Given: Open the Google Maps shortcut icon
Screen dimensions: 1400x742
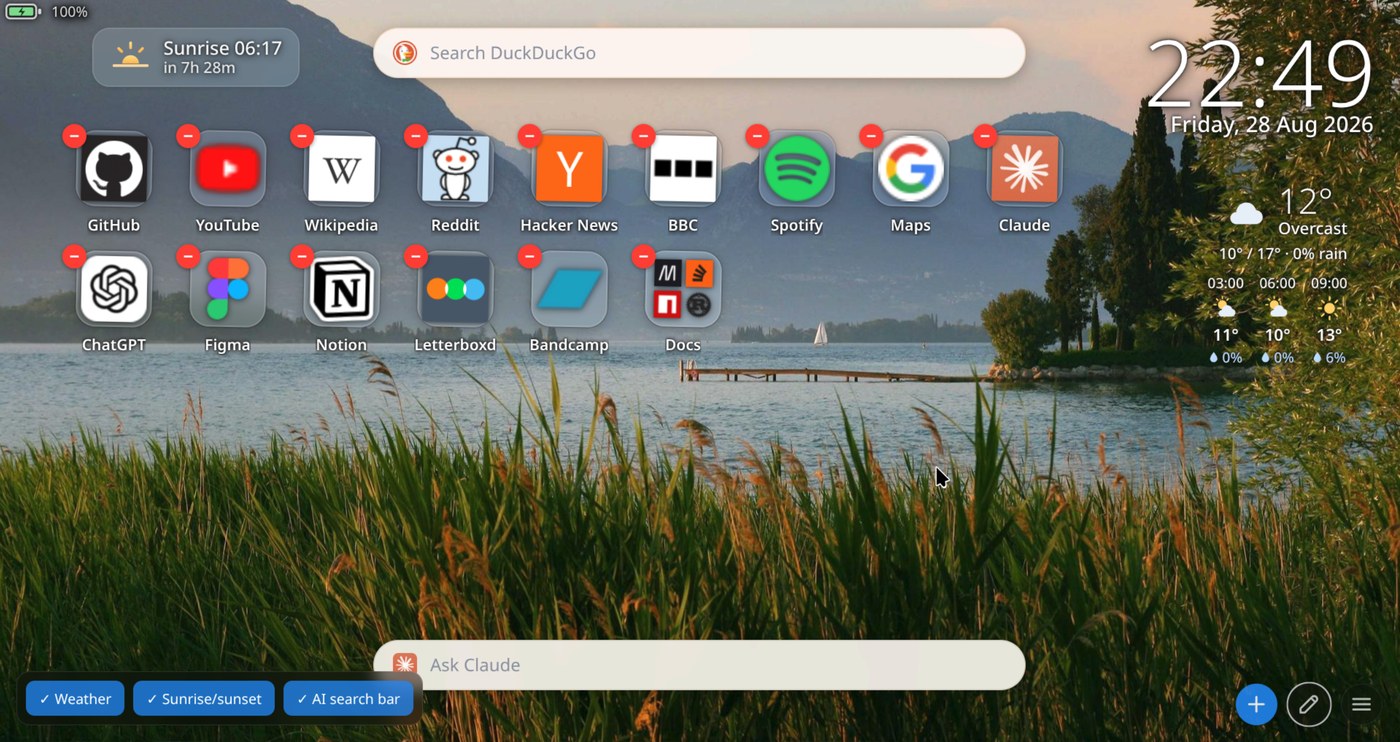Looking at the screenshot, I should pyautogui.click(x=911, y=169).
